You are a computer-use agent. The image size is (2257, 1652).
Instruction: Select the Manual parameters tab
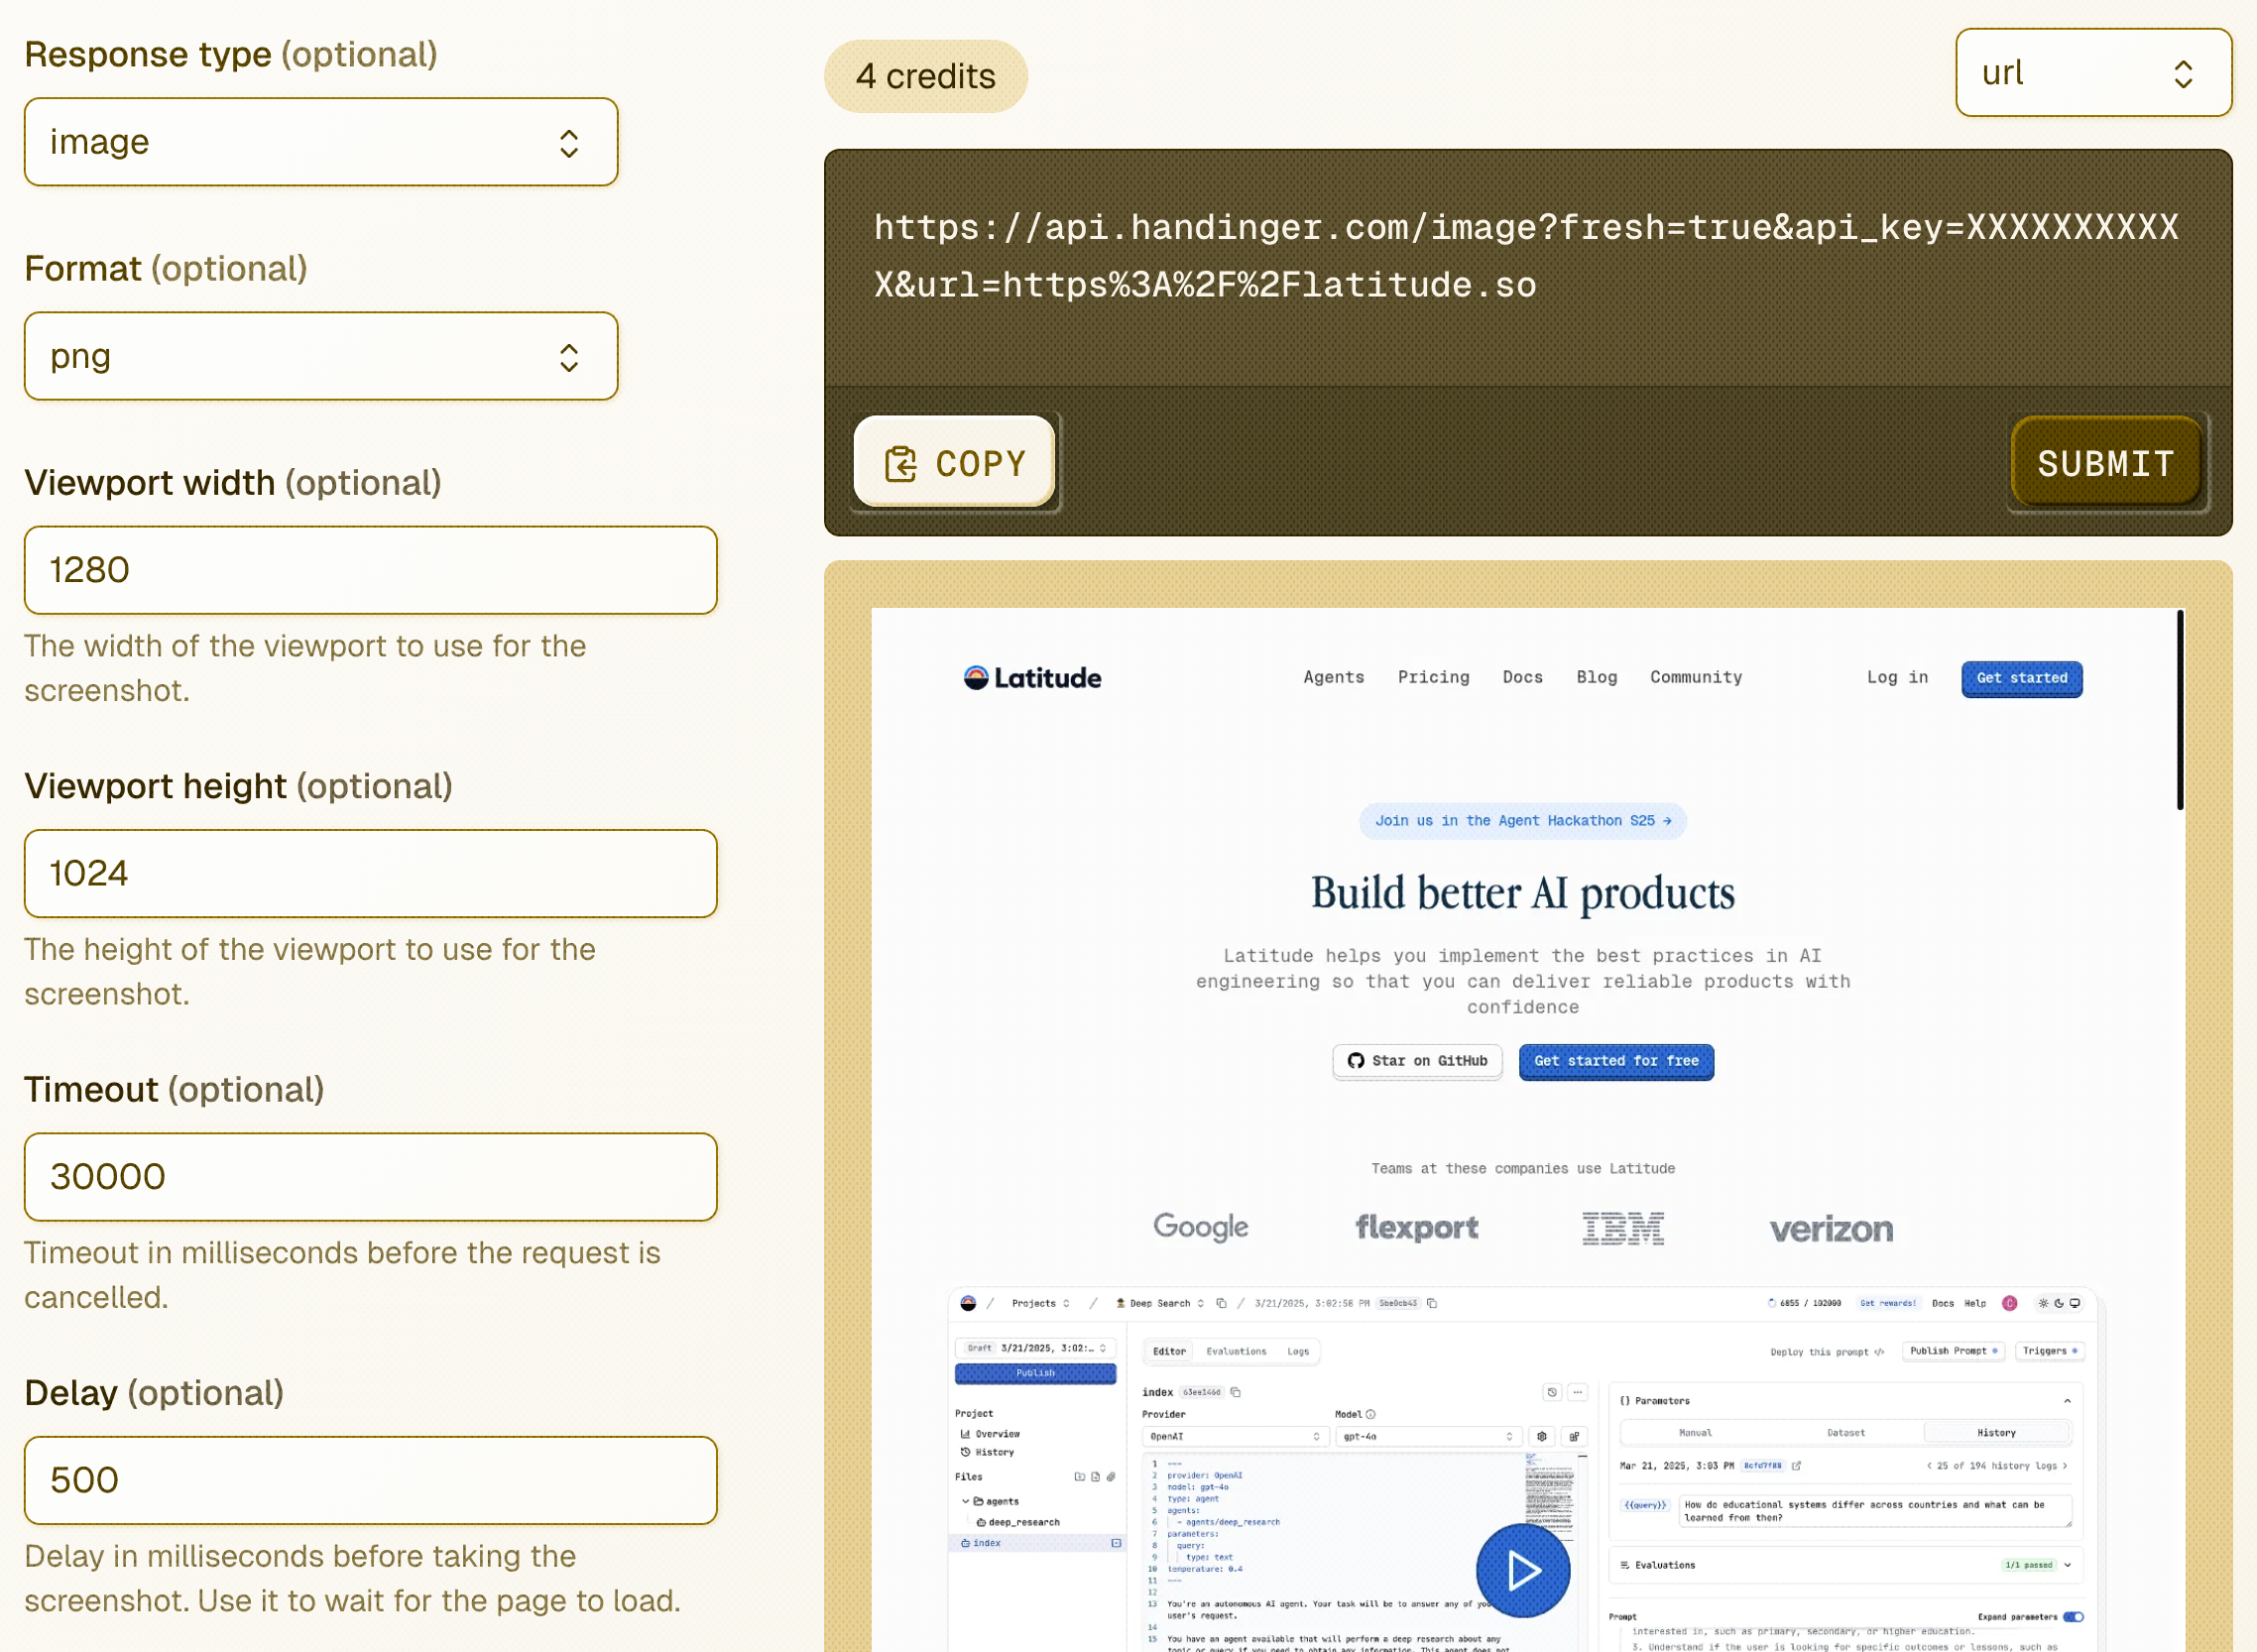pyautogui.click(x=1695, y=1433)
